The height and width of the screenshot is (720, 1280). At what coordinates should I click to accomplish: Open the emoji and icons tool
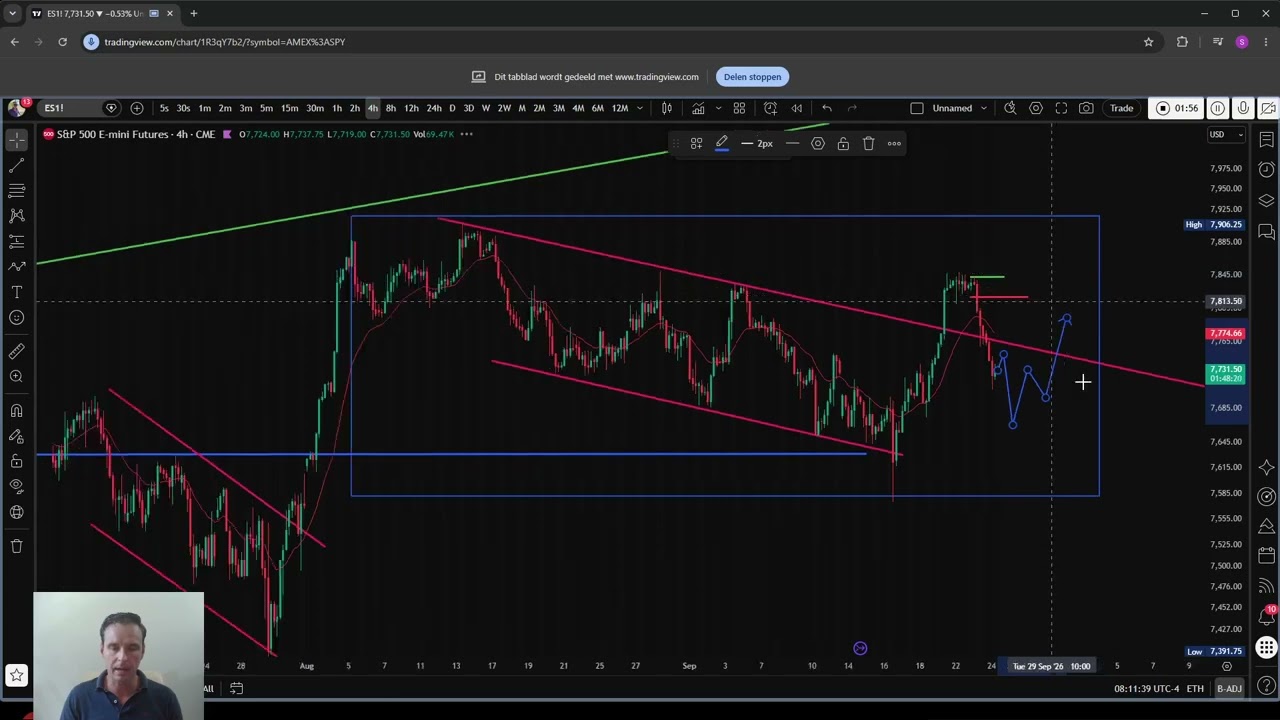17,318
